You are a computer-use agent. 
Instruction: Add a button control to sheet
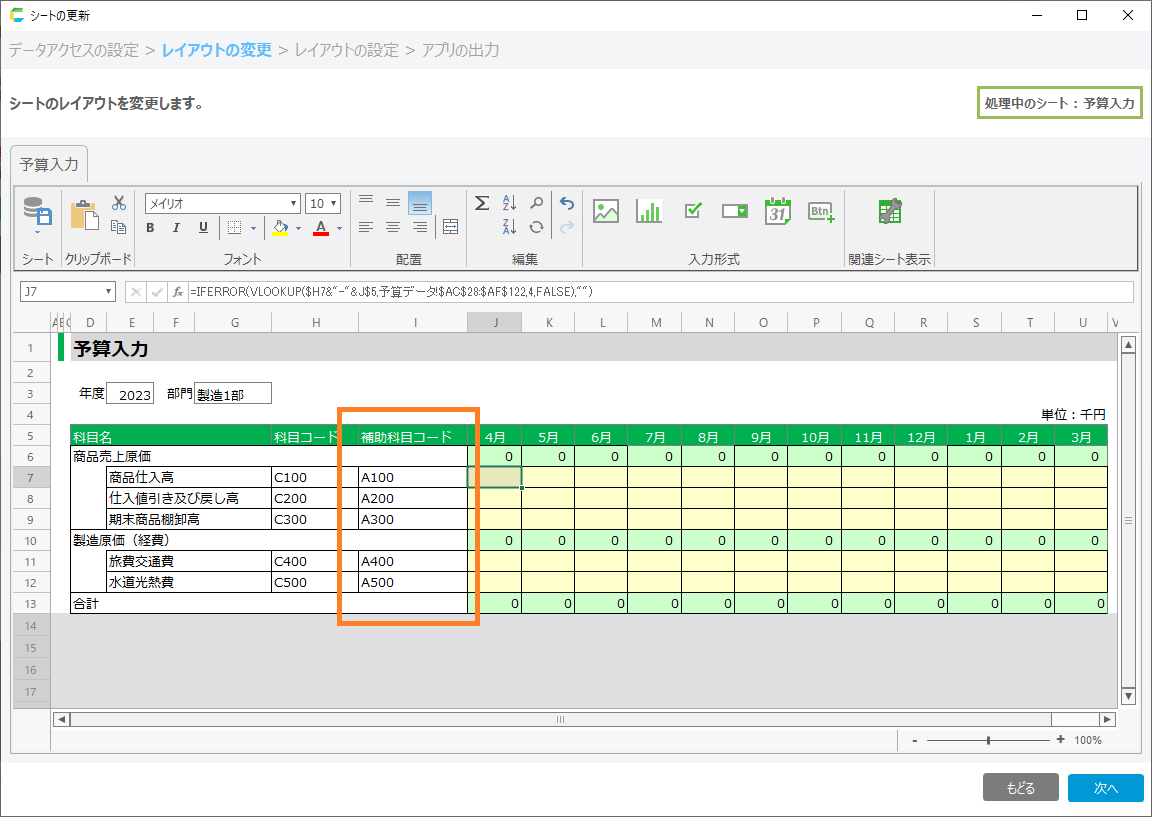coord(821,211)
